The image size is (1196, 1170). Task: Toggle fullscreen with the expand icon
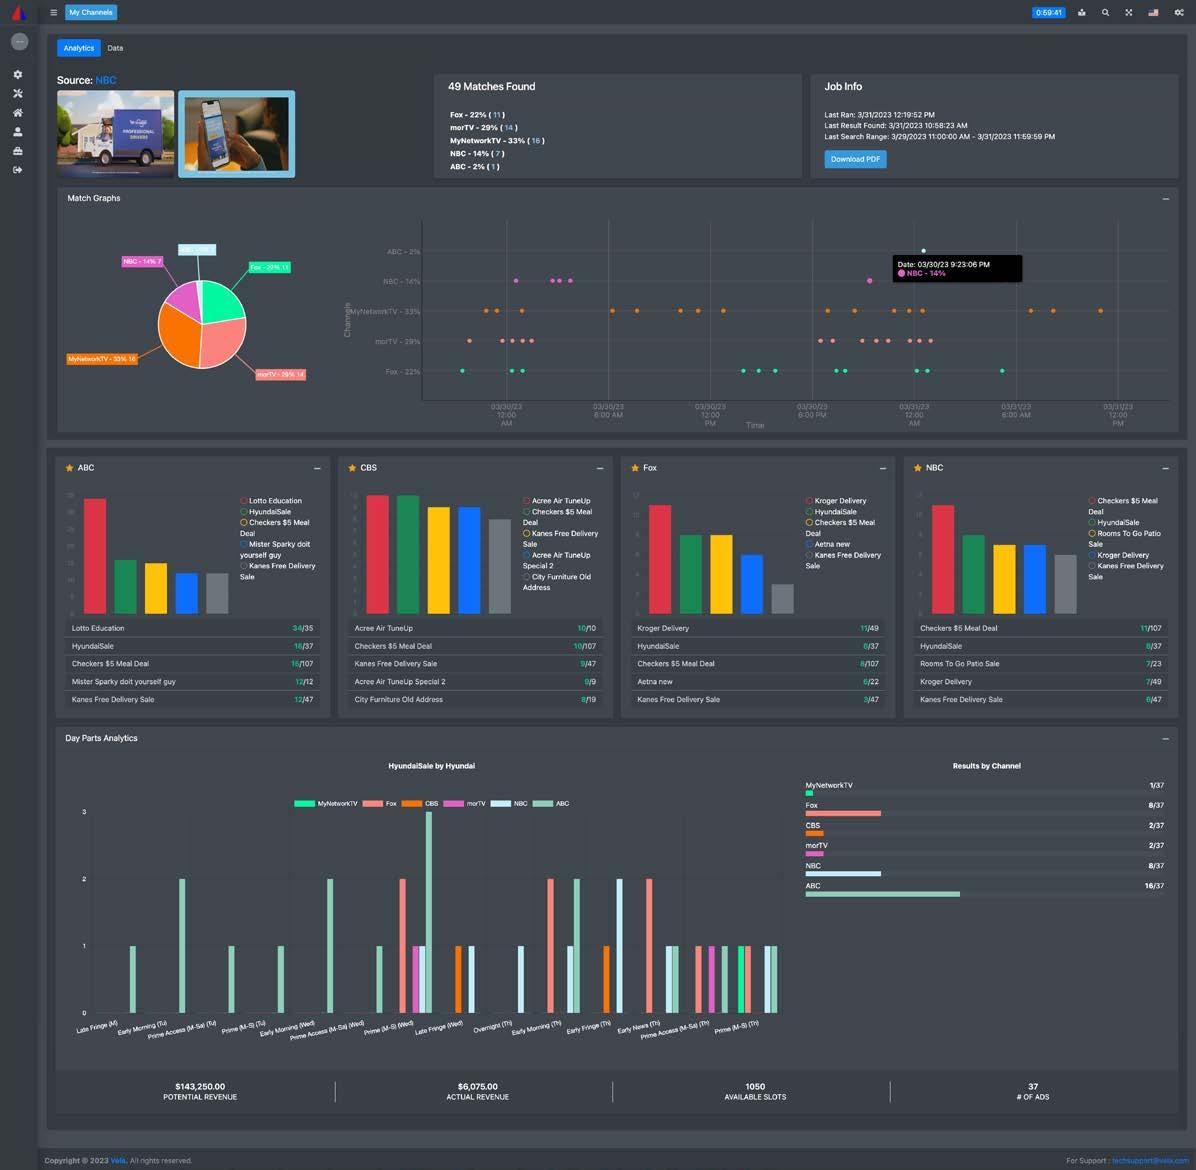point(1128,12)
